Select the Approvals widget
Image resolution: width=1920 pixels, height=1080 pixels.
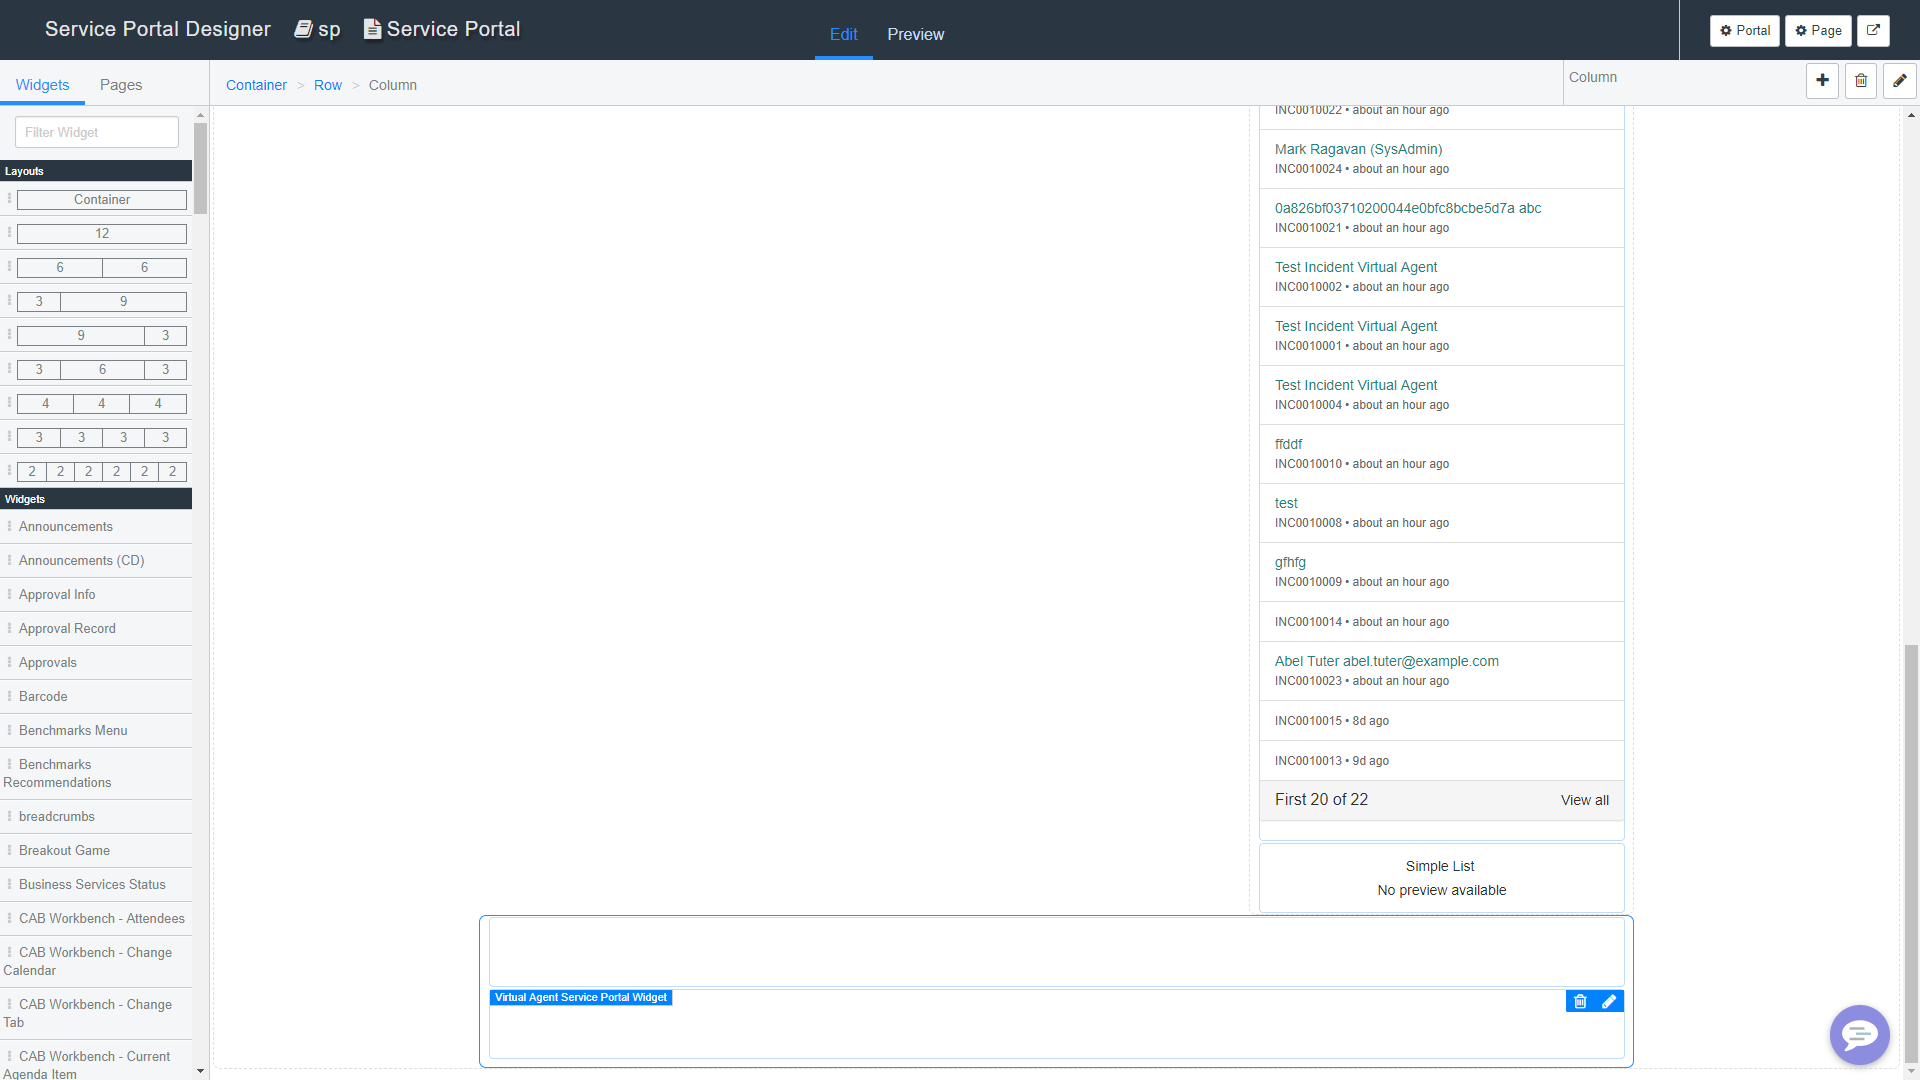coord(48,662)
